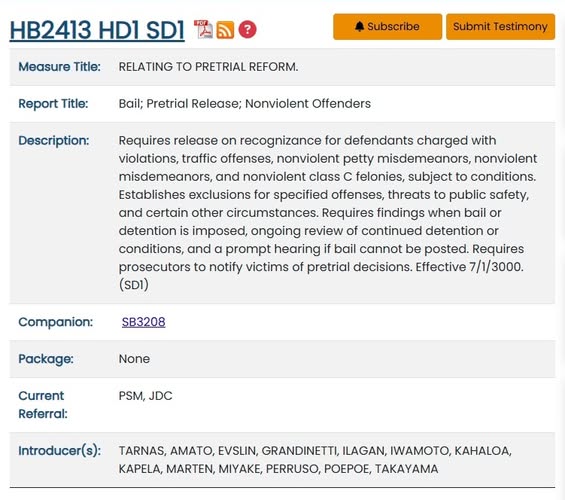The height and width of the screenshot is (500, 565).
Task: Click the measure title text 'RELATING TO PRETRIAL REFORM.'
Action: tap(208, 67)
